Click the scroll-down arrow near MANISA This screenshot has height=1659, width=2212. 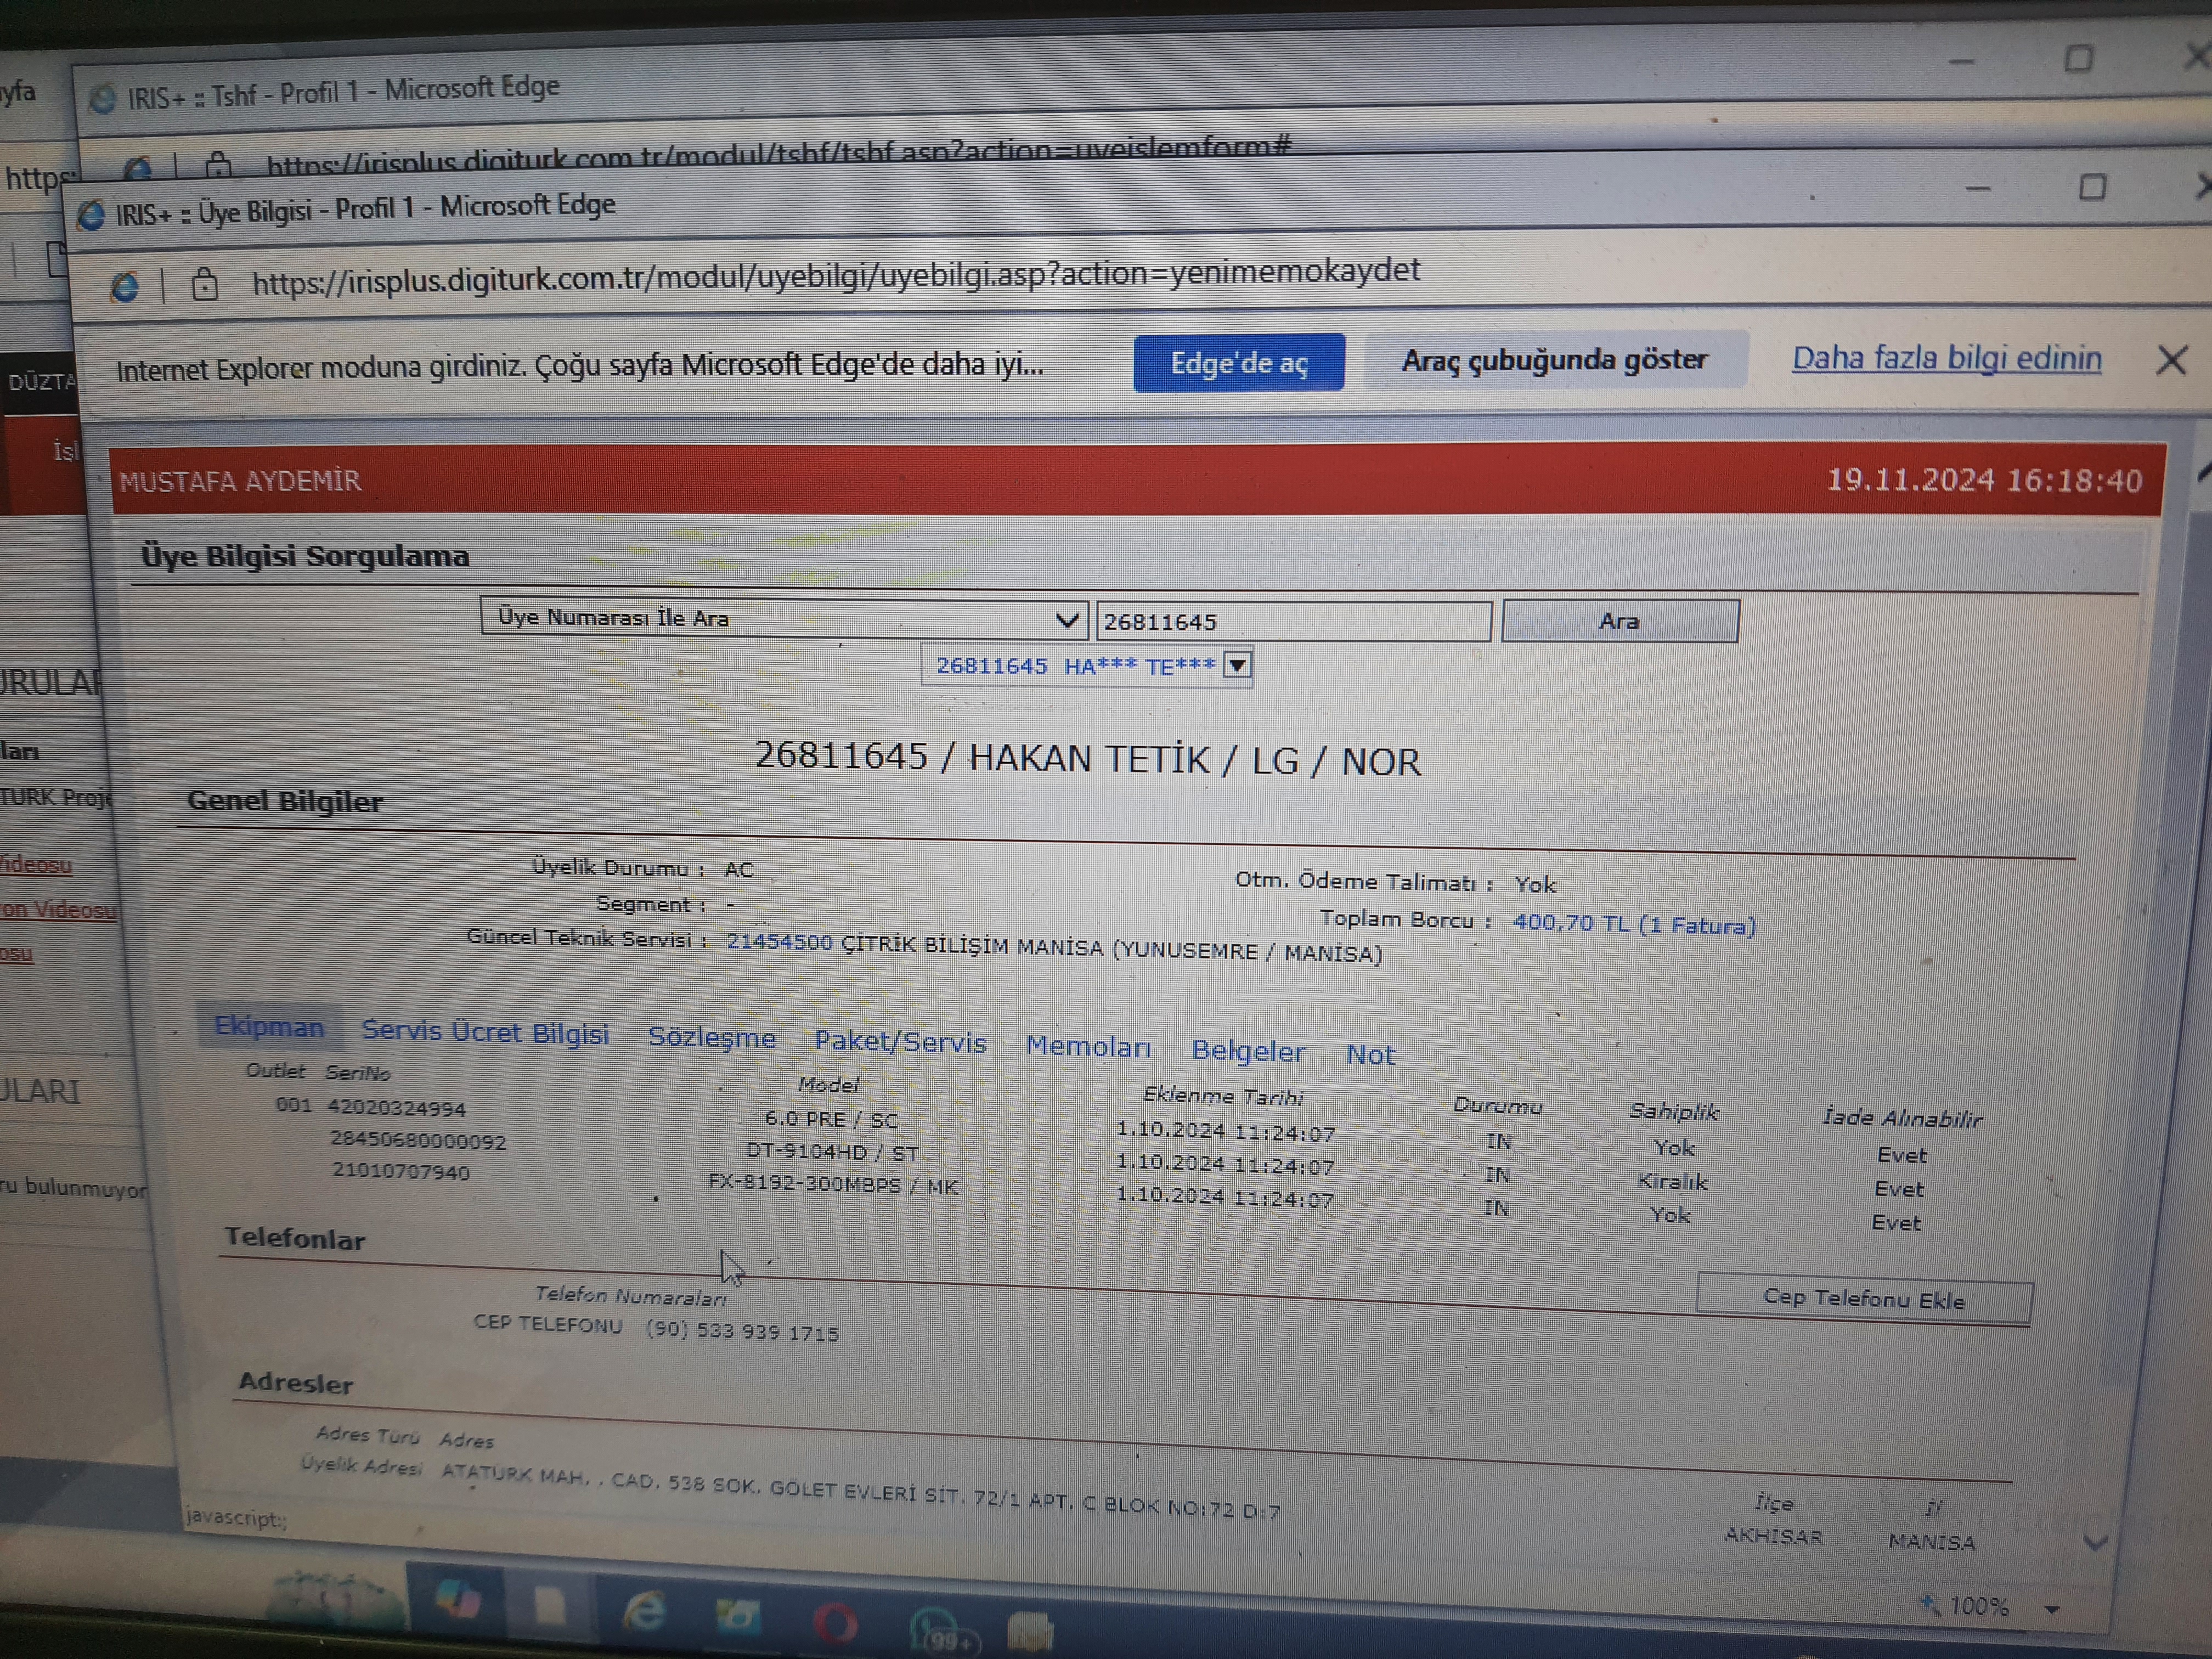click(2095, 1542)
